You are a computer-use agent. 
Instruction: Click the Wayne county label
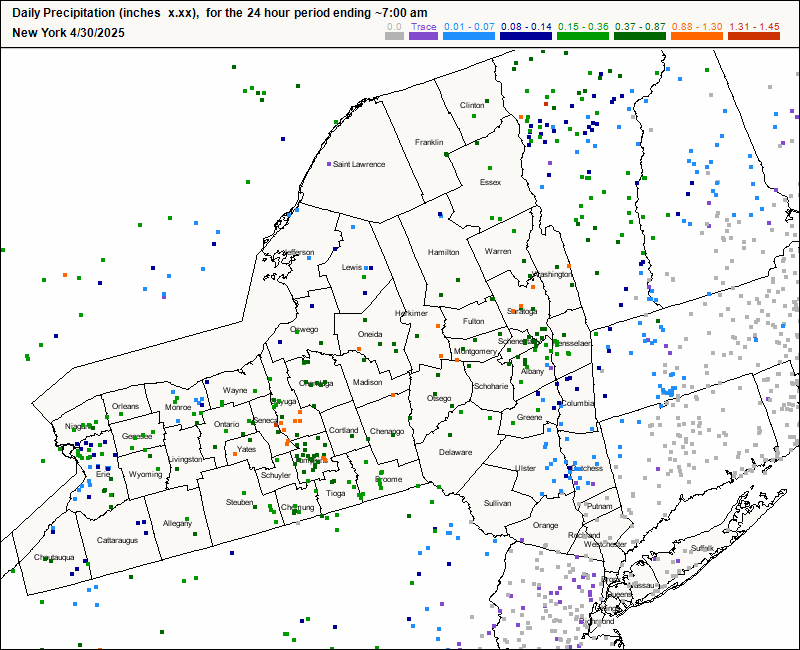235,390
